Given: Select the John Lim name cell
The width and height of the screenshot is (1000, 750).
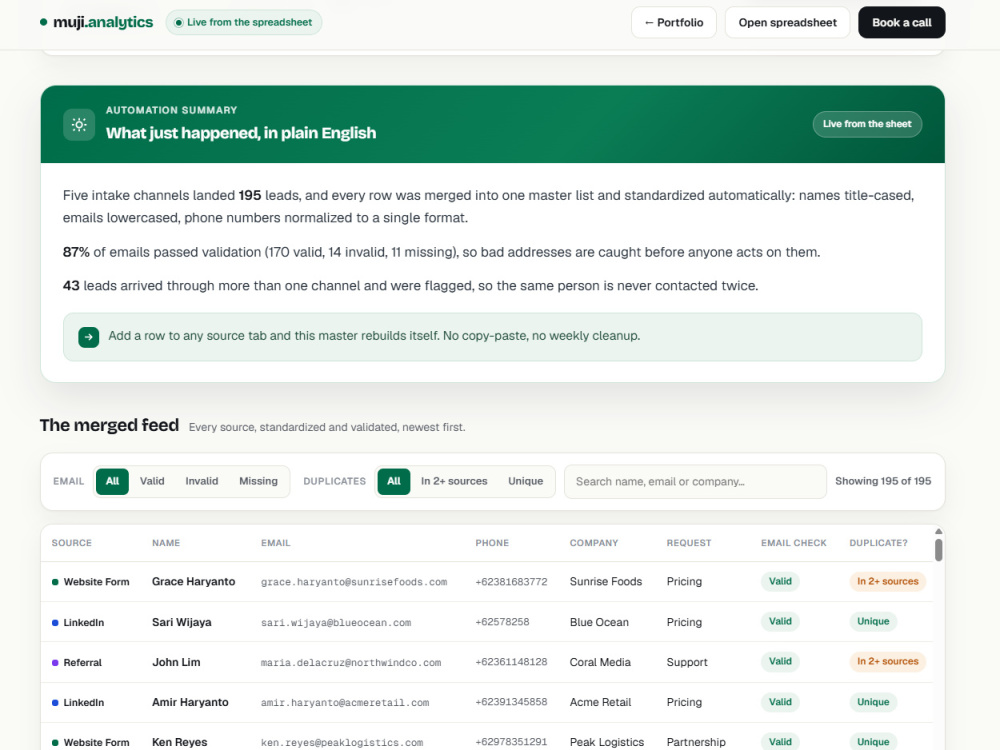Looking at the screenshot, I should tap(176, 663).
